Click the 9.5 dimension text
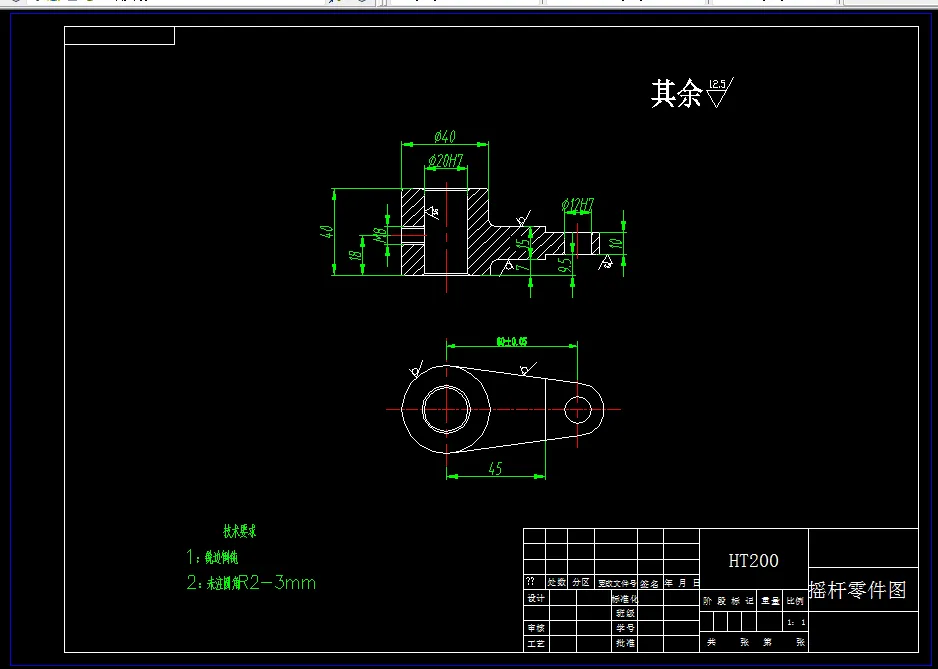 564,264
